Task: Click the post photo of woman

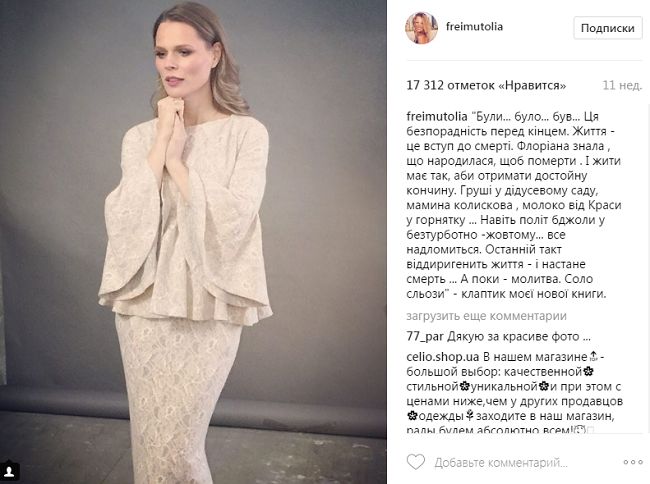Action: click(x=193, y=242)
